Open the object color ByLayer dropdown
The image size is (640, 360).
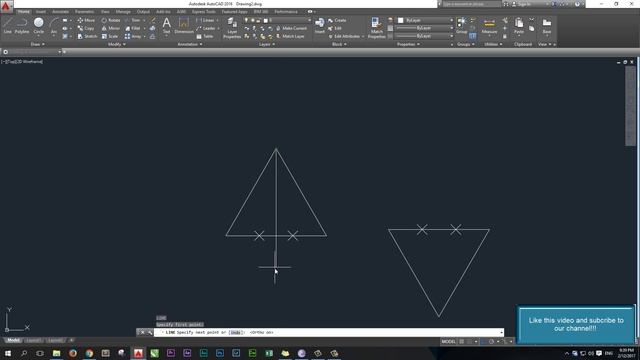pyautogui.click(x=425, y=20)
